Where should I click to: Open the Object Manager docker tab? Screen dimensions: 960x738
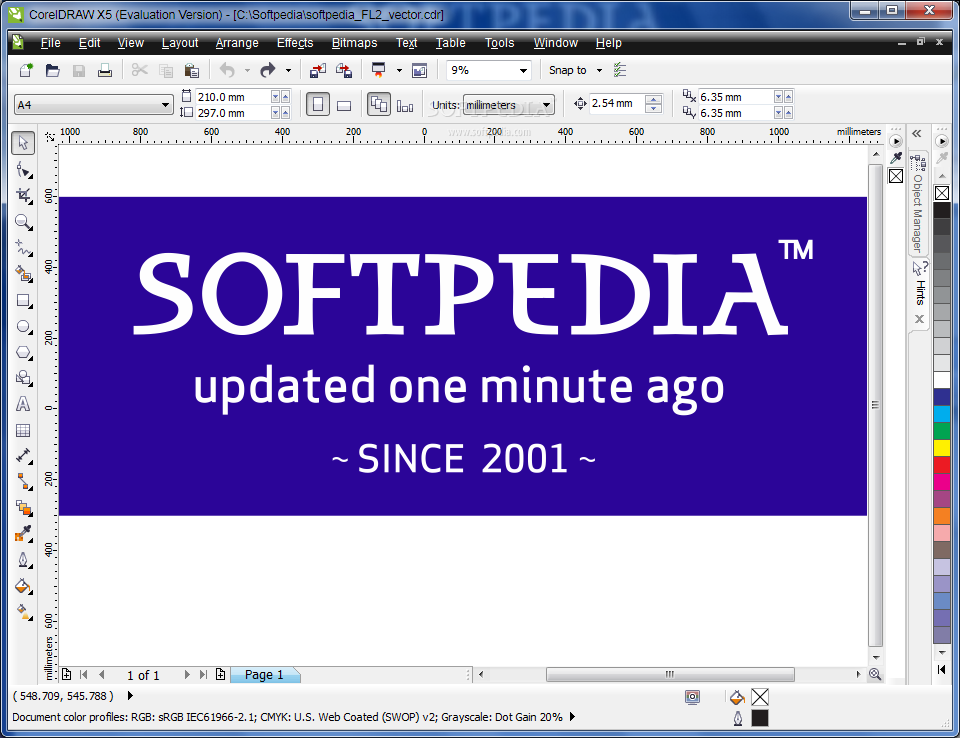[x=917, y=205]
